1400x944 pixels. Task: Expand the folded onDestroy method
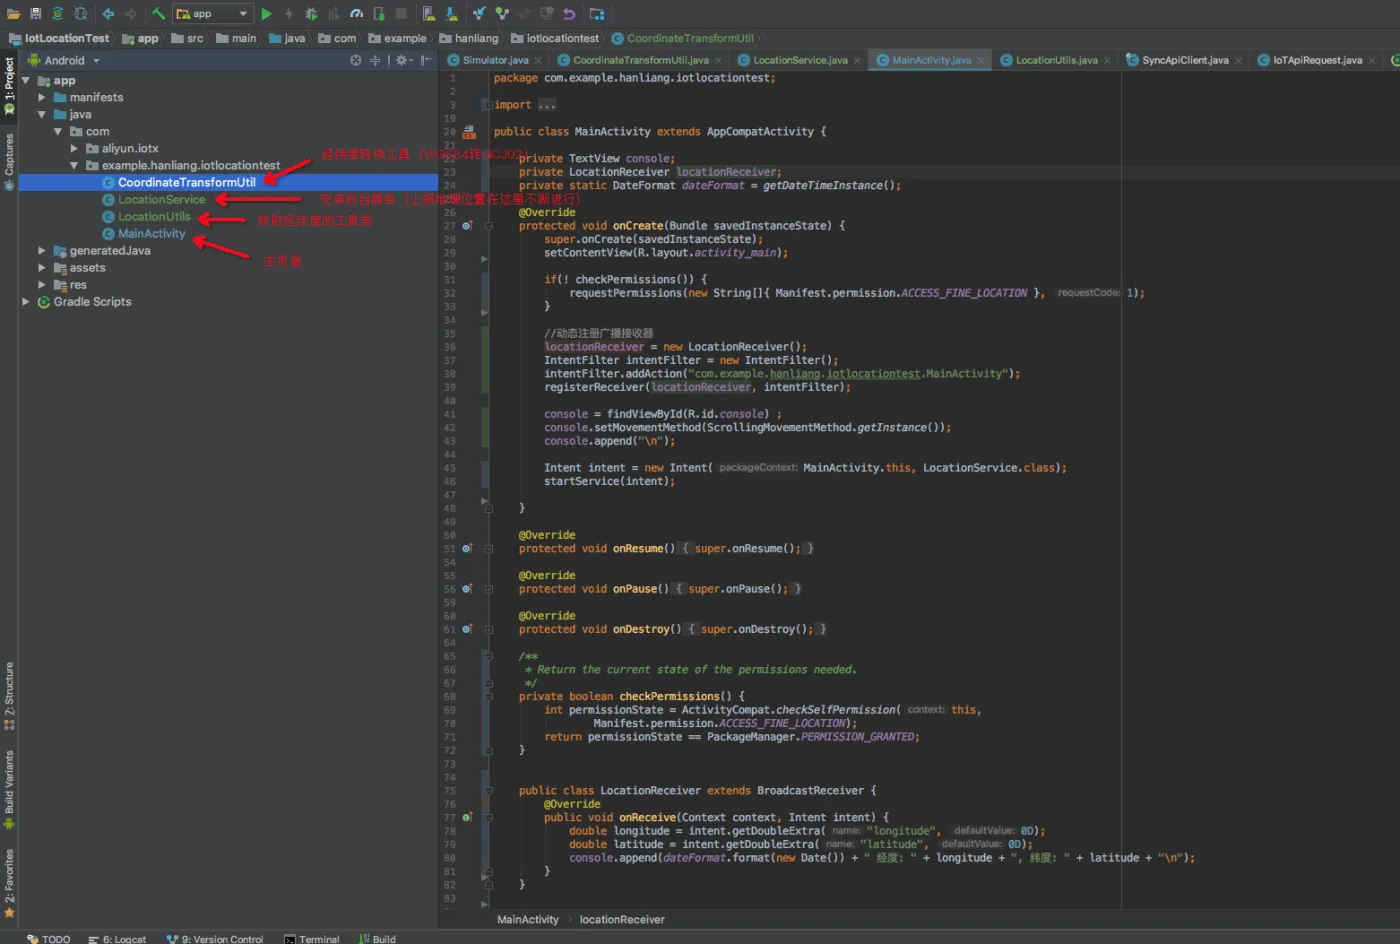(489, 630)
